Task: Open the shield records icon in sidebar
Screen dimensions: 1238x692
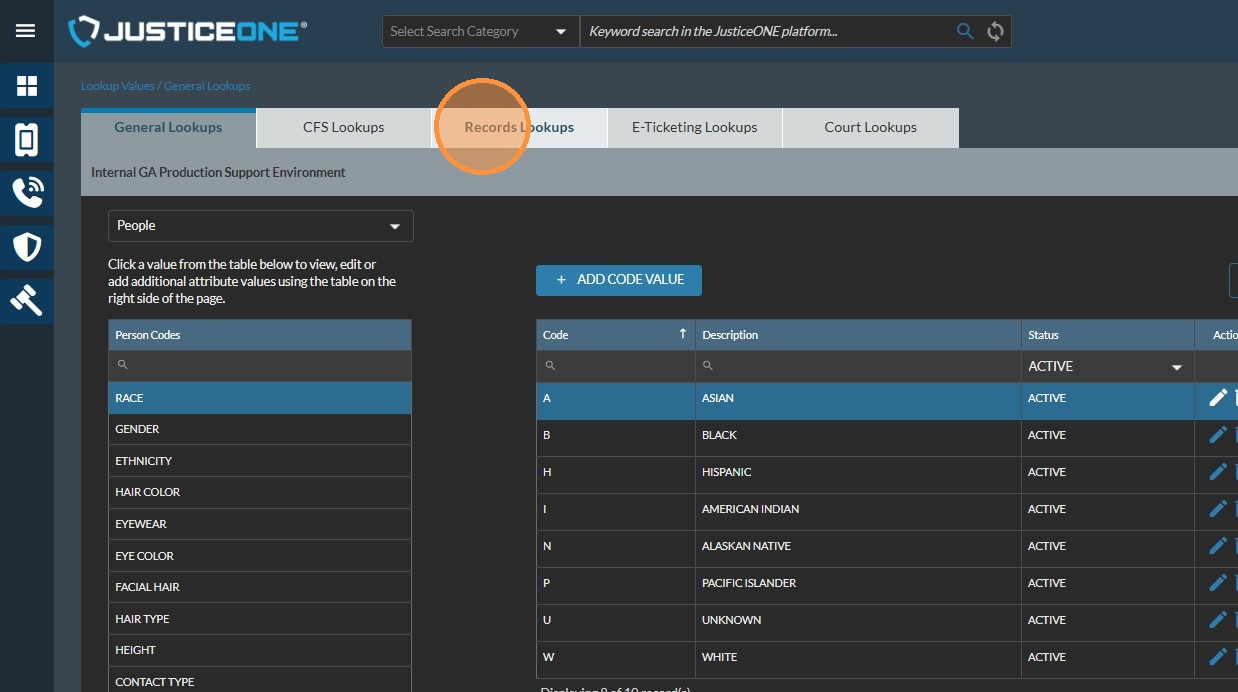Action: point(27,246)
